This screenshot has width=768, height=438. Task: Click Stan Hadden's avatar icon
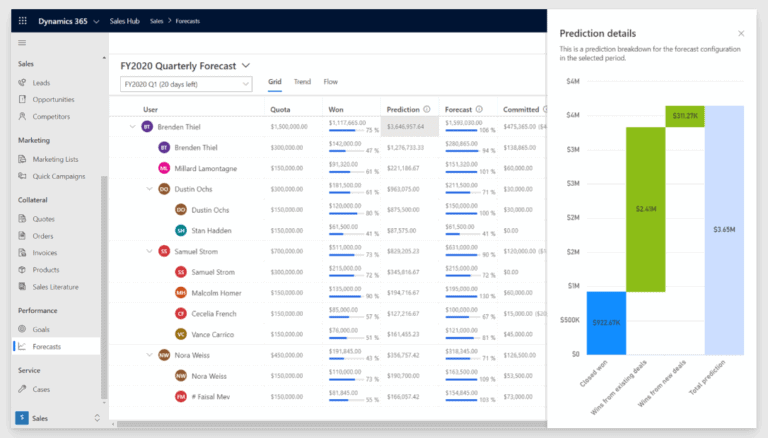click(x=181, y=230)
